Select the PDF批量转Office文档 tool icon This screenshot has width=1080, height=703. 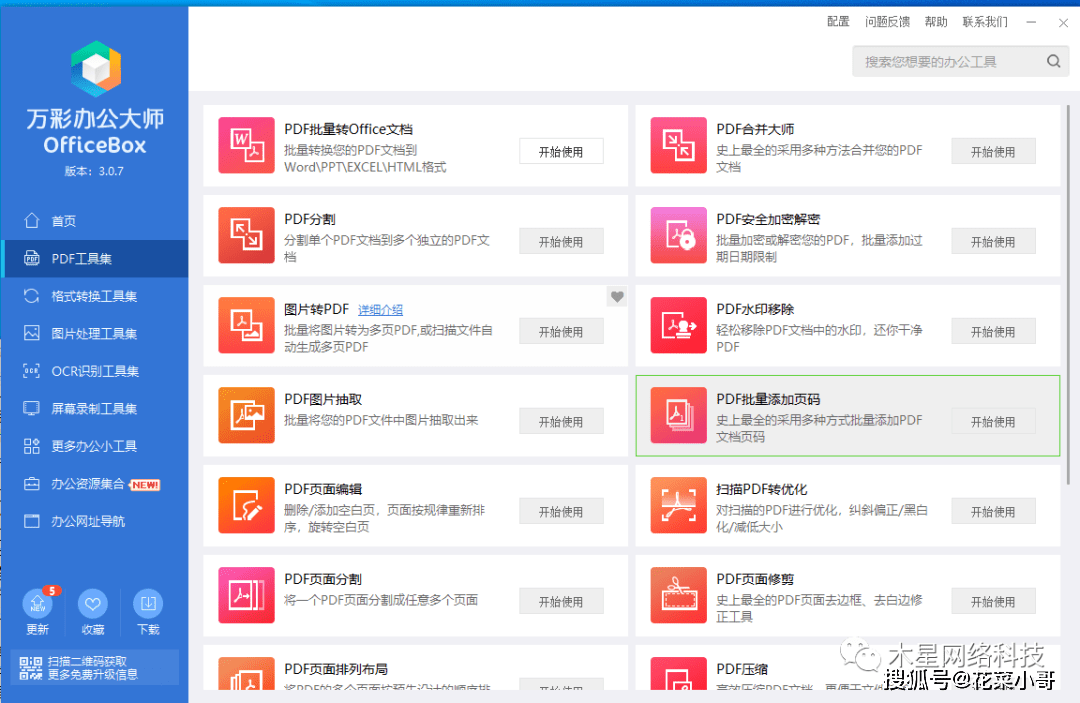(246, 145)
